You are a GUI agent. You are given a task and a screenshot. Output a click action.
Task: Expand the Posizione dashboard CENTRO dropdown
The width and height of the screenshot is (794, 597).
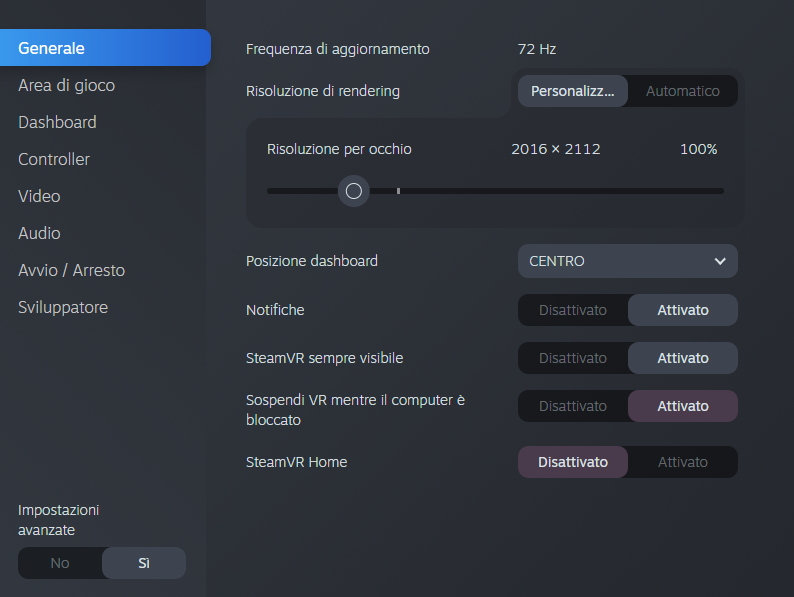[627, 261]
